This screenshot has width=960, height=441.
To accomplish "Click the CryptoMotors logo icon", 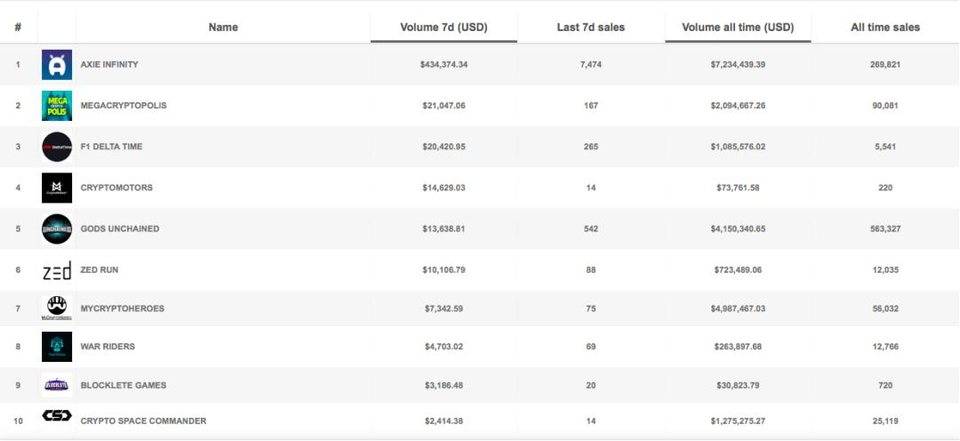I will [x=57, y=188].
